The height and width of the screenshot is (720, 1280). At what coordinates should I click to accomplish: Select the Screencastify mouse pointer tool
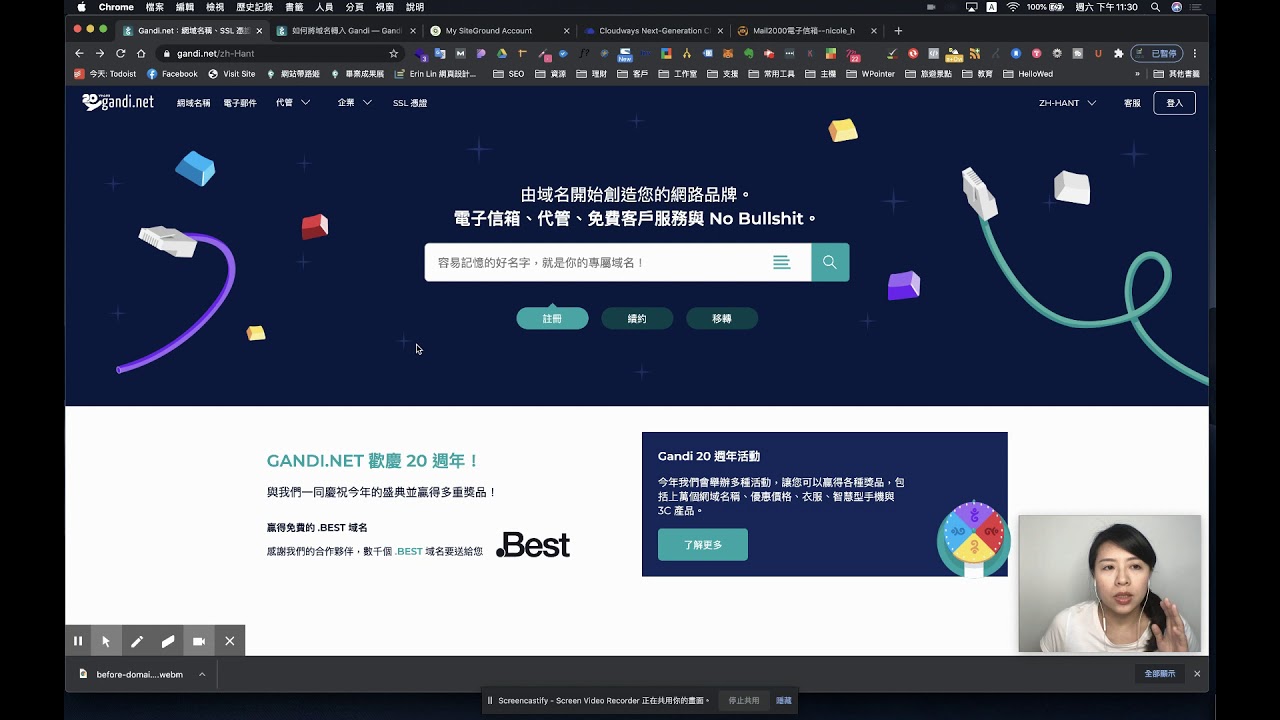pyautogui.click(x=106, y=641)
